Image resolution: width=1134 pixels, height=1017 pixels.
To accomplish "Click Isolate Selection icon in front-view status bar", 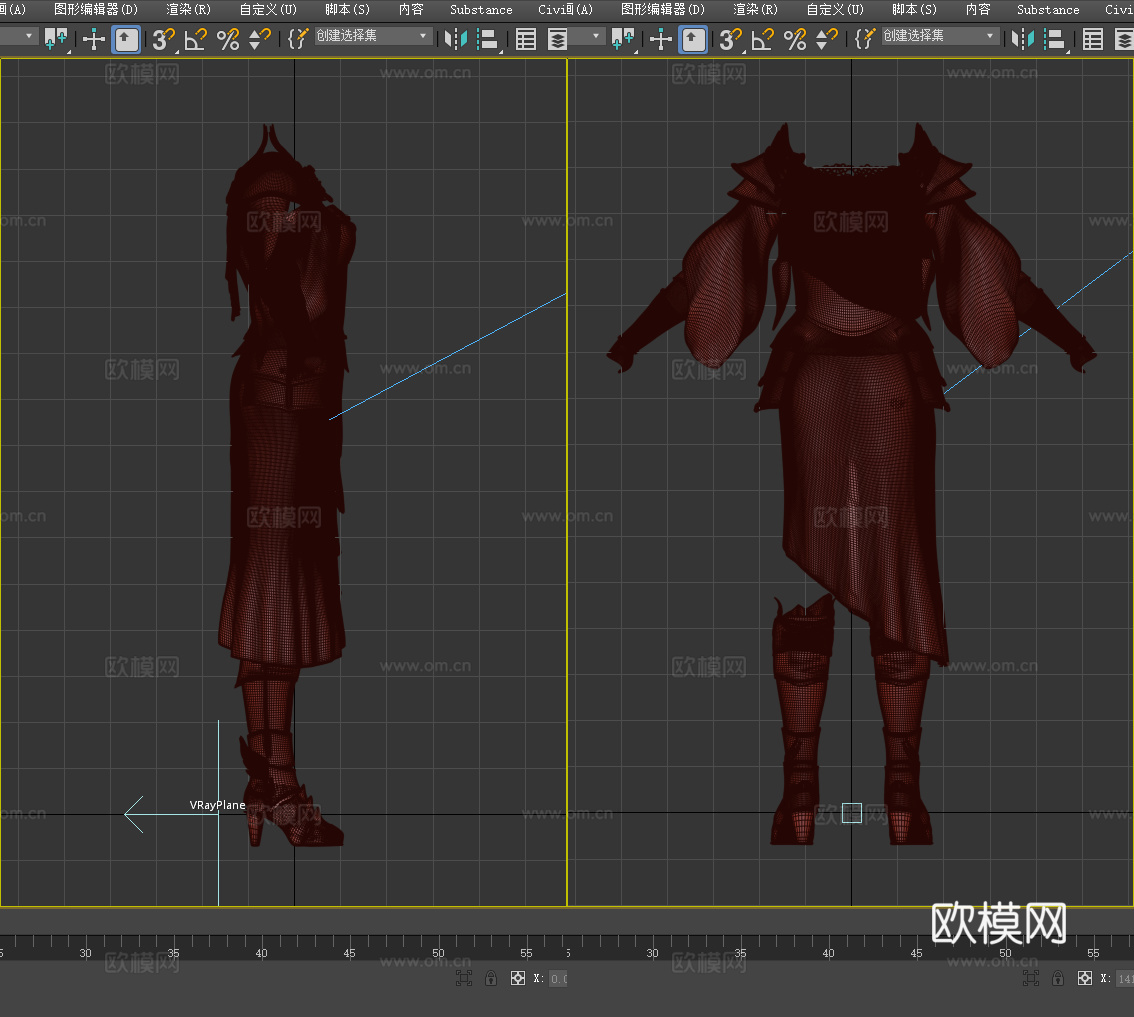I will point(1031,979).
